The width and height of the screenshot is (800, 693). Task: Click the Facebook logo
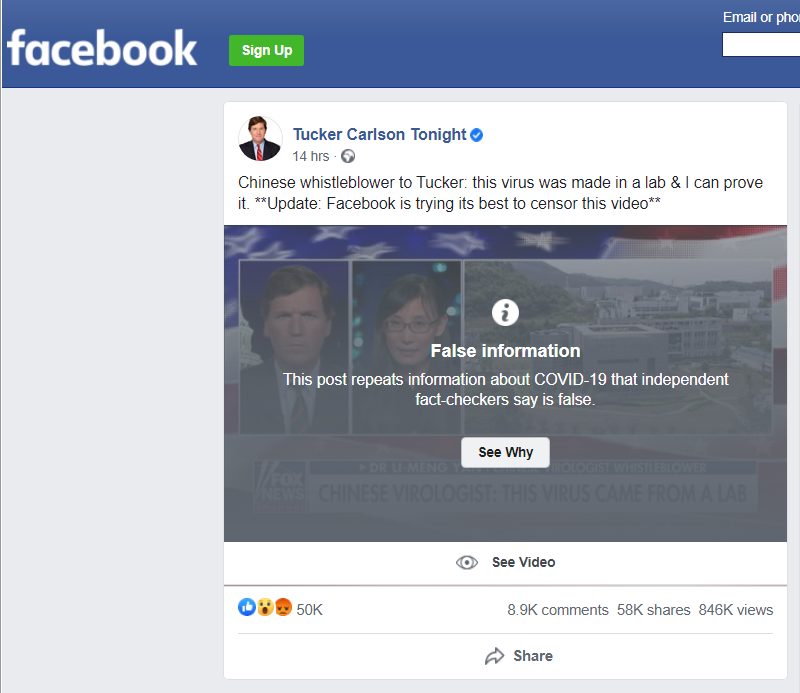click(x=102, y=49)
